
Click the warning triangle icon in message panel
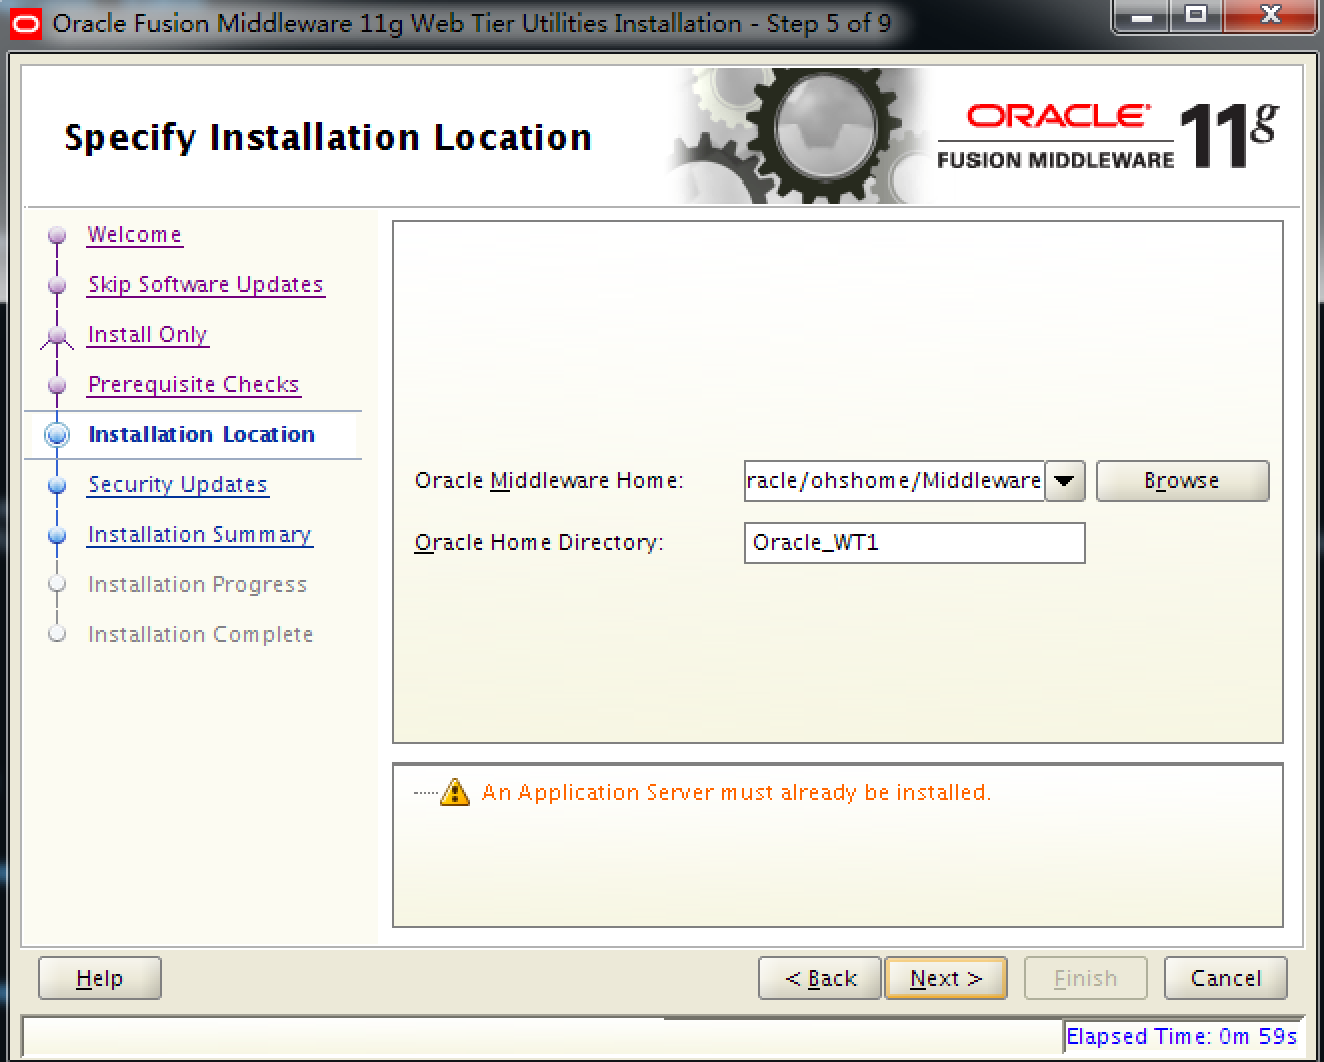(454, 792)
